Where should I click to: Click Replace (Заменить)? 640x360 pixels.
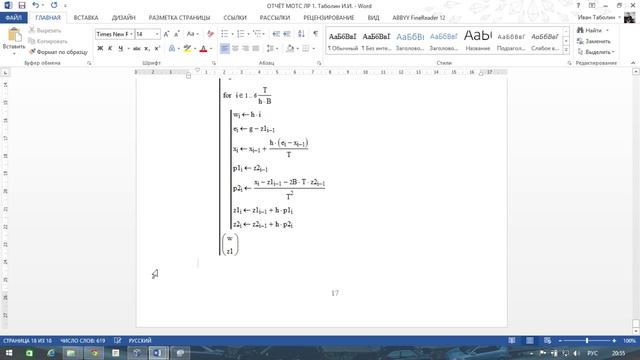[x=594, y=41]
